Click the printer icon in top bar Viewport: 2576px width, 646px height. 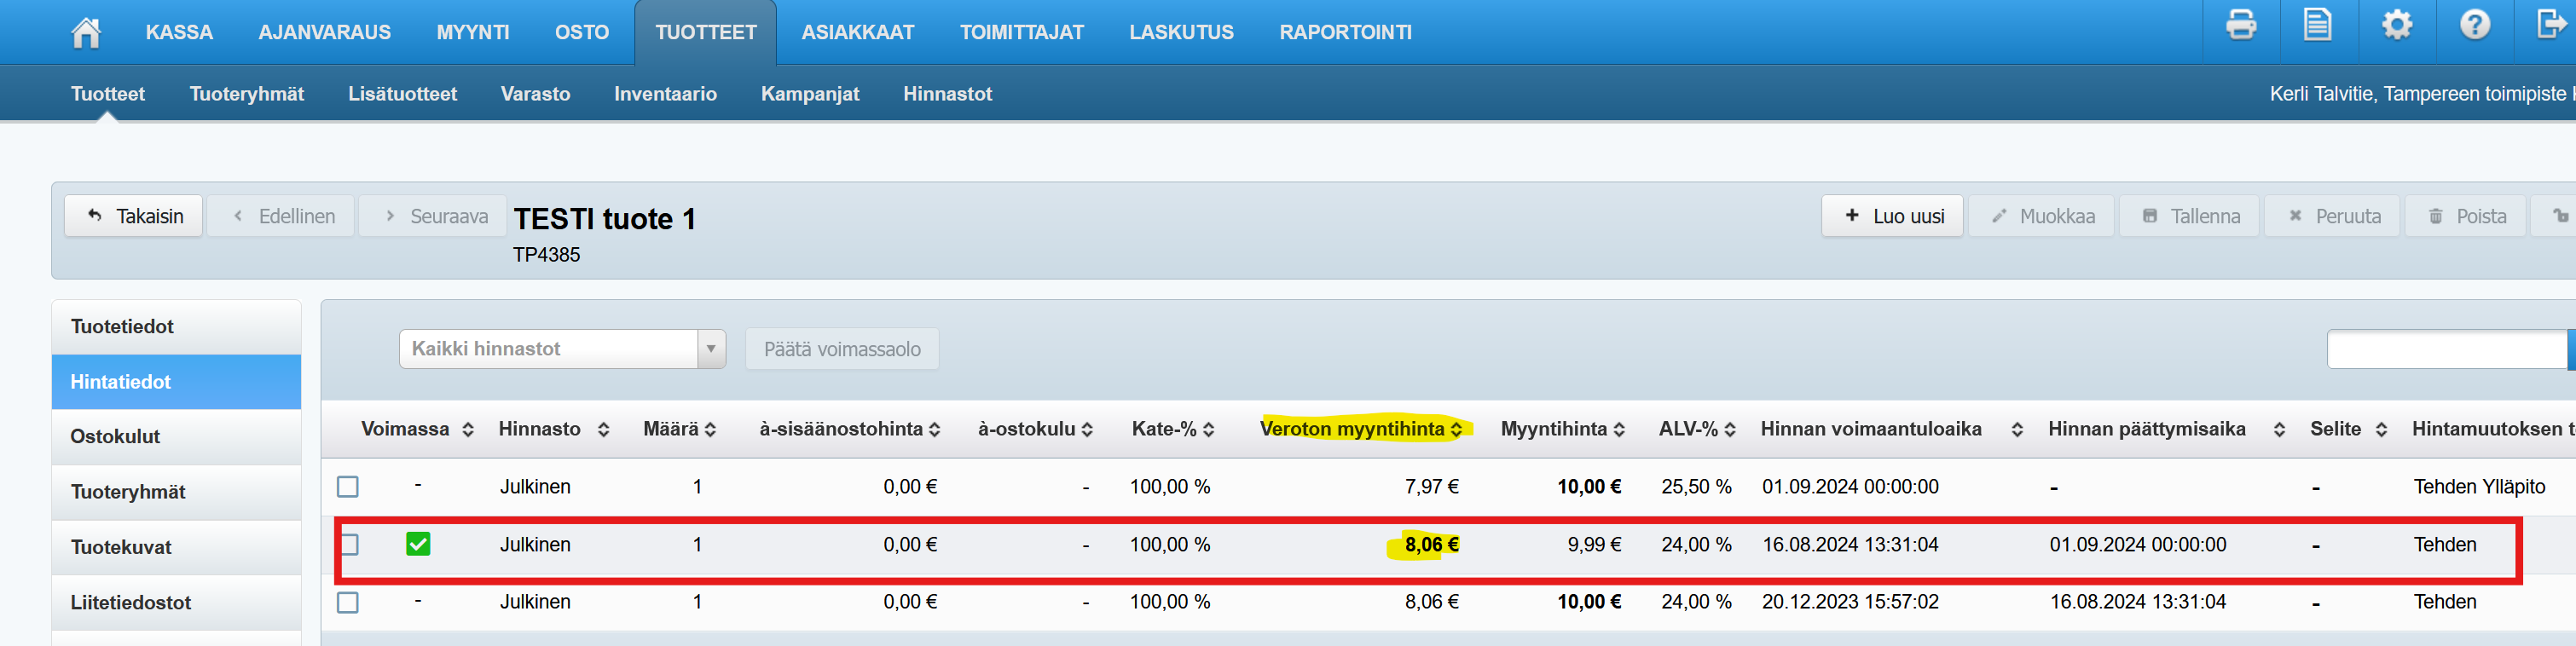pyautogui.click(x=2240, y=25)
